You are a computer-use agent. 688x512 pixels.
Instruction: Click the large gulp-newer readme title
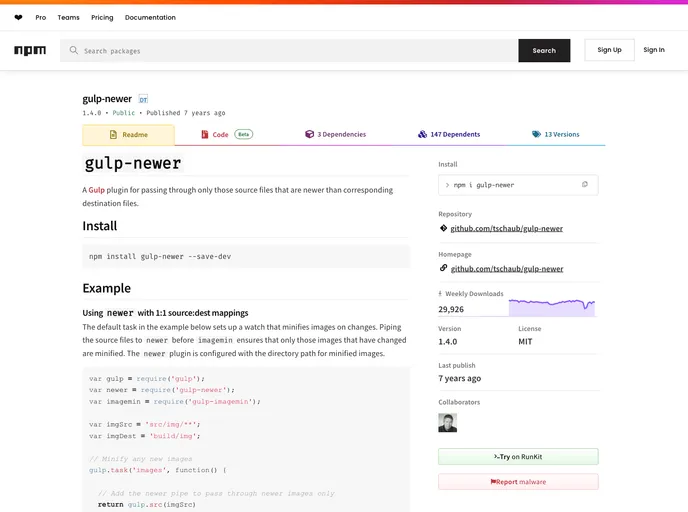(133, 163)
